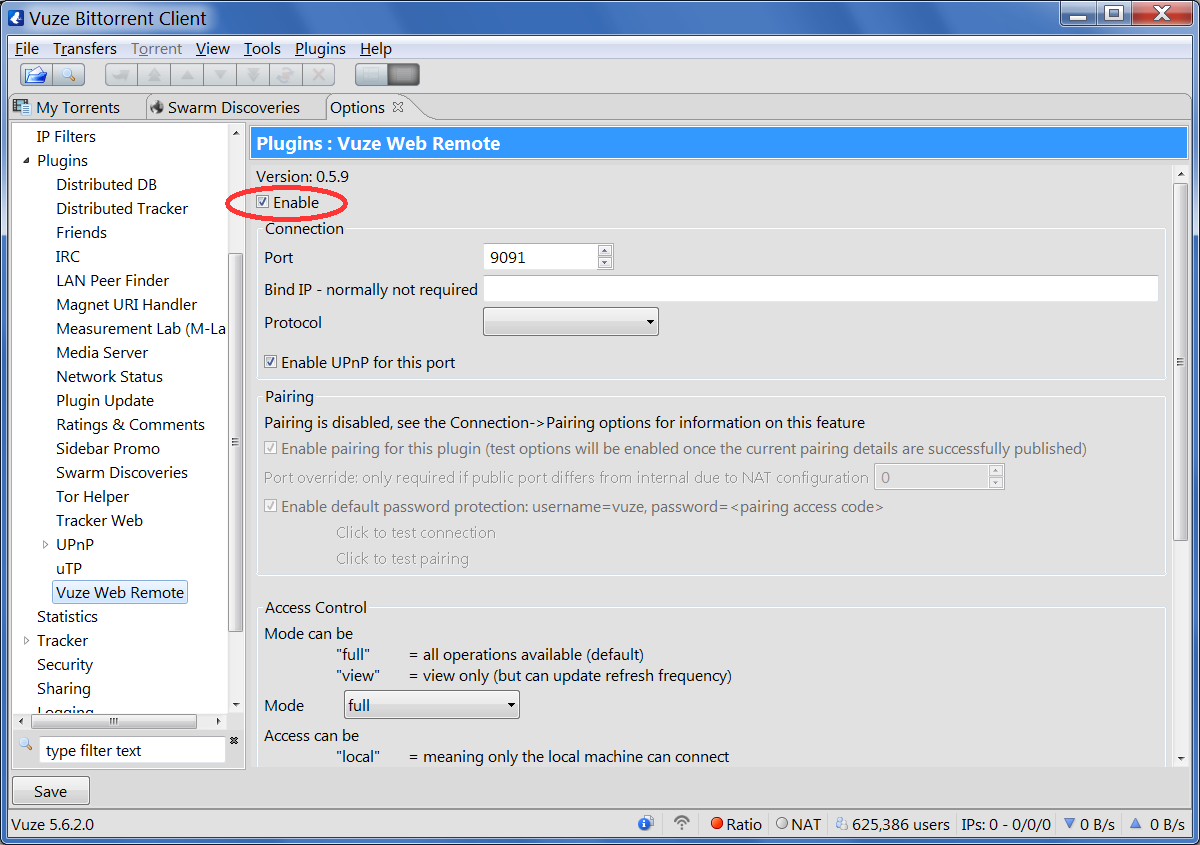
Task: Click the wireless signal icon in the status bar
Action: 682,824
